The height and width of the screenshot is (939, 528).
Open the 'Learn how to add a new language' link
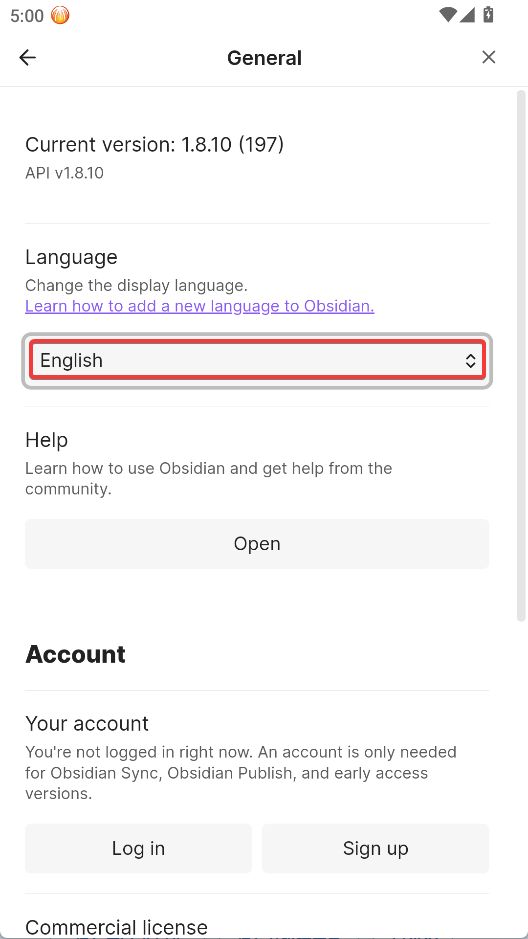point(199,306)
